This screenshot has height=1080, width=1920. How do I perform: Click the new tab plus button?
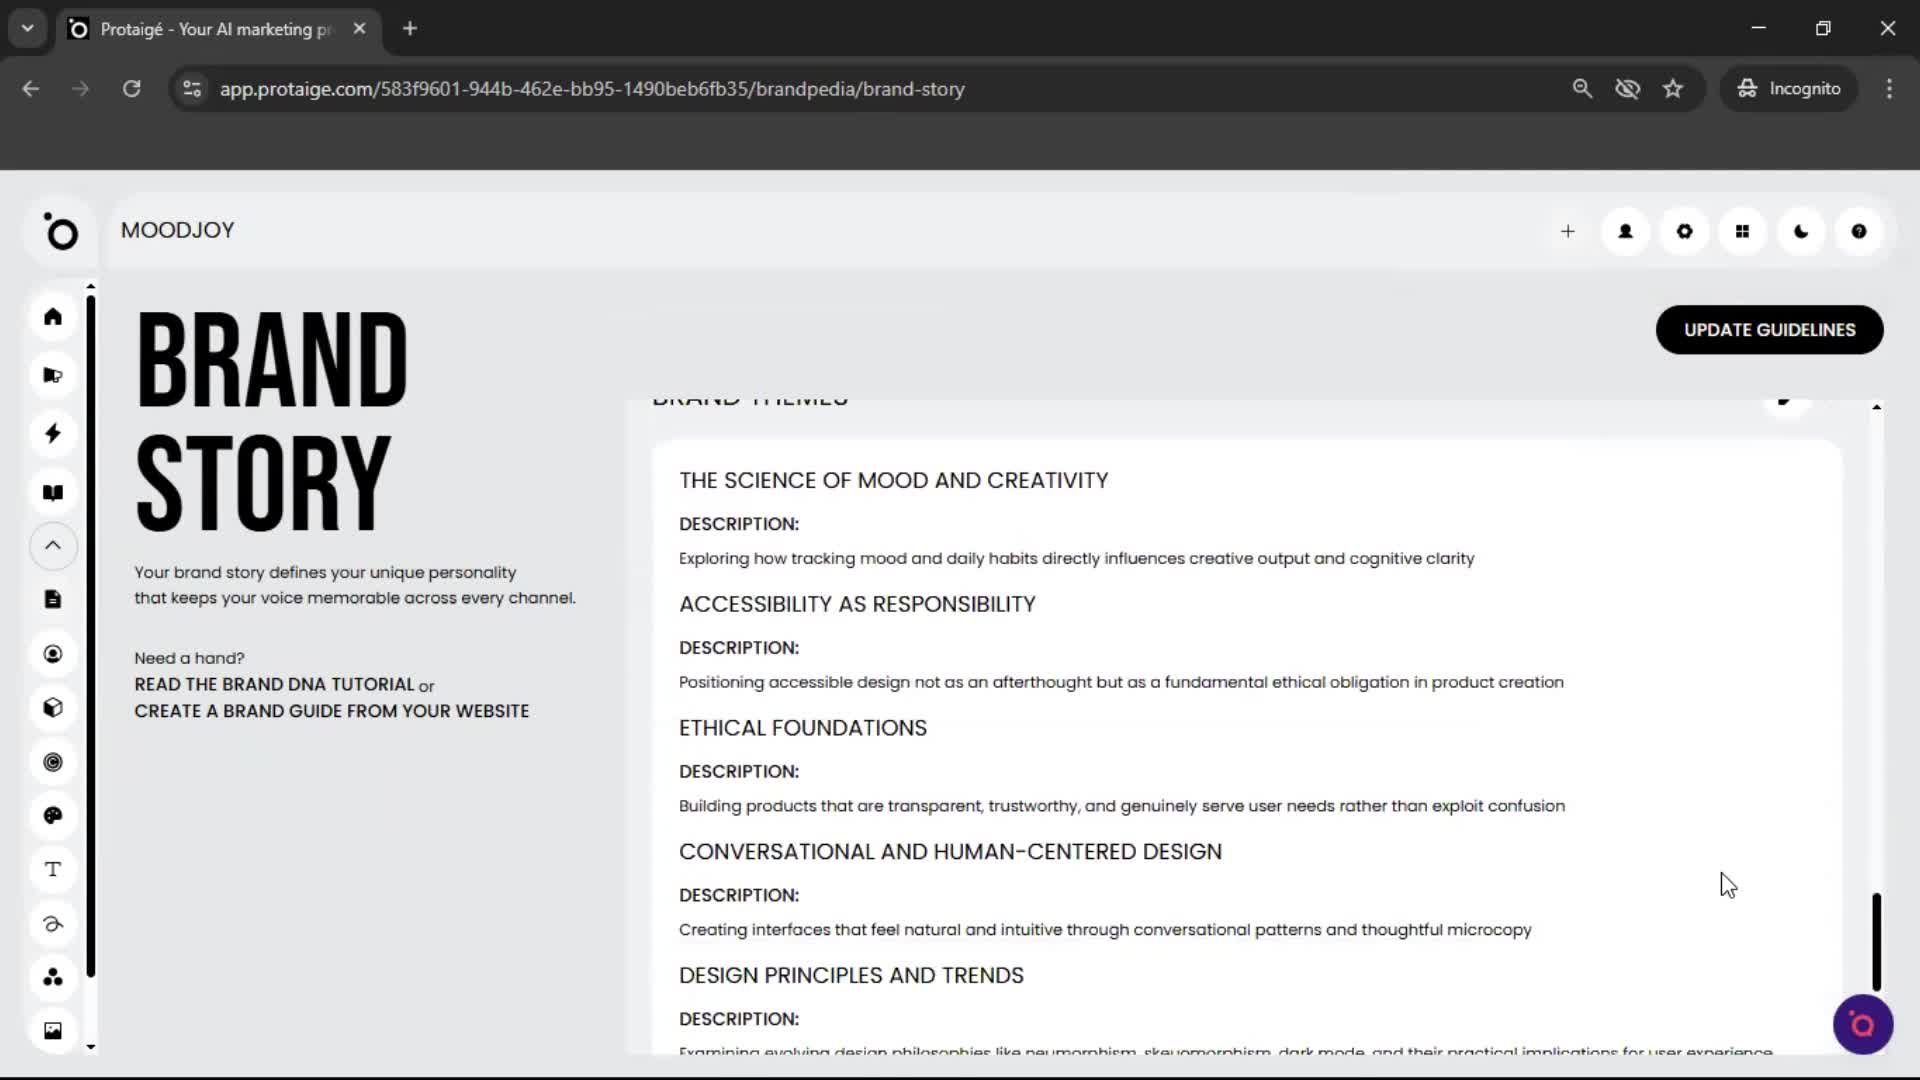[409, 28]
